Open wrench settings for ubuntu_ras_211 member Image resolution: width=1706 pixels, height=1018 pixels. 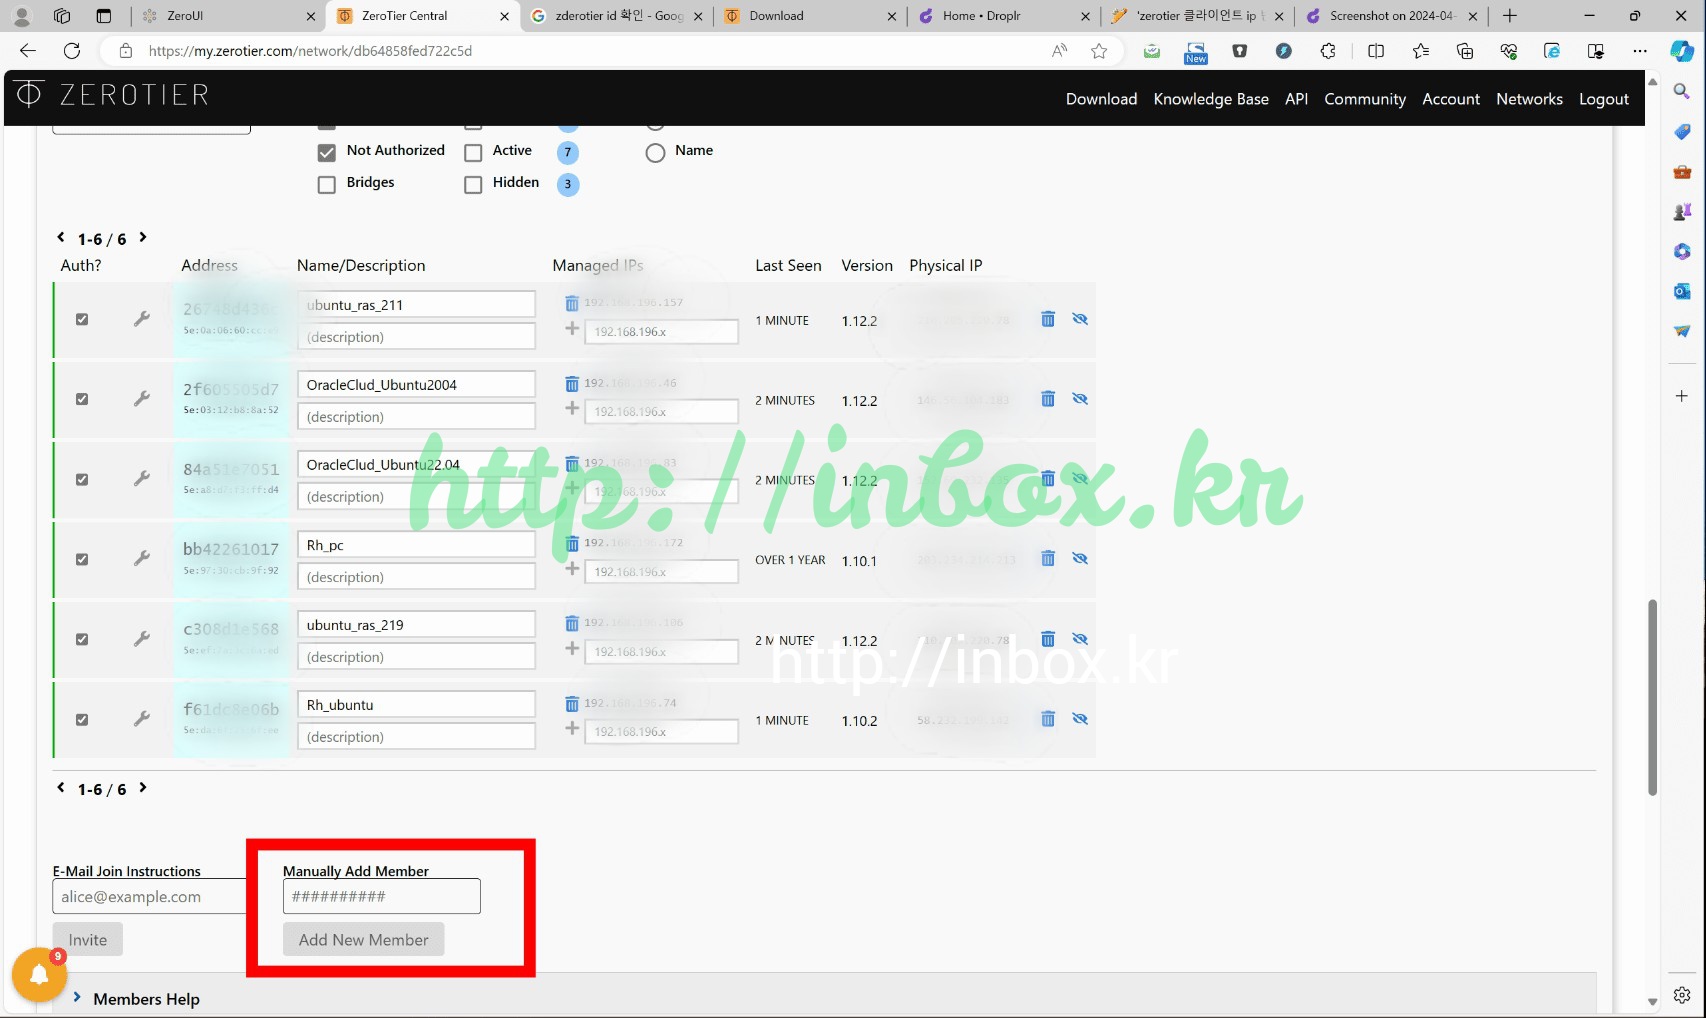pos(142,319)
